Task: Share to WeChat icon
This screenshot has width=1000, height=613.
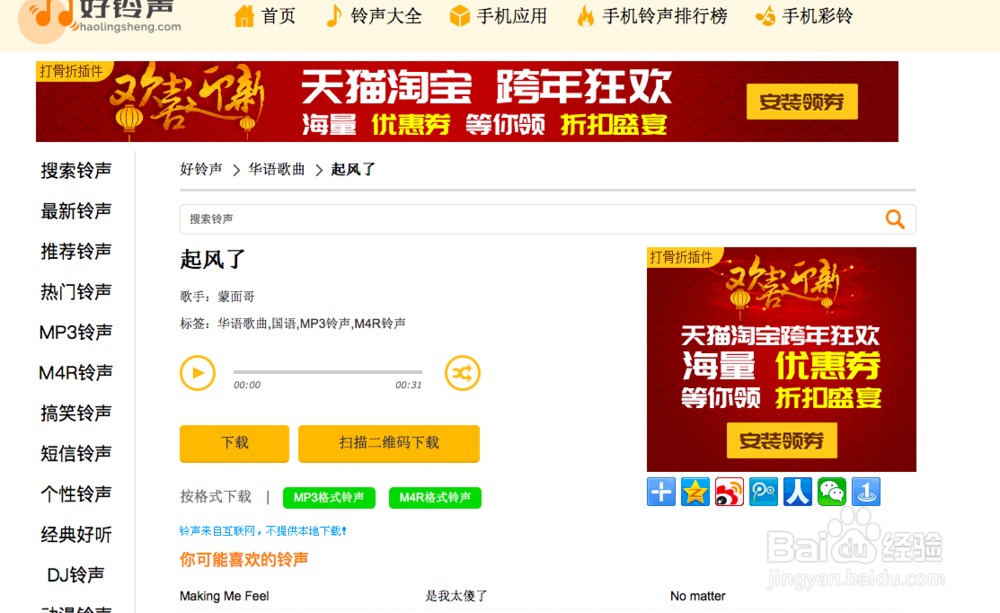Action: pyautogui.click(x=832, y=492)
